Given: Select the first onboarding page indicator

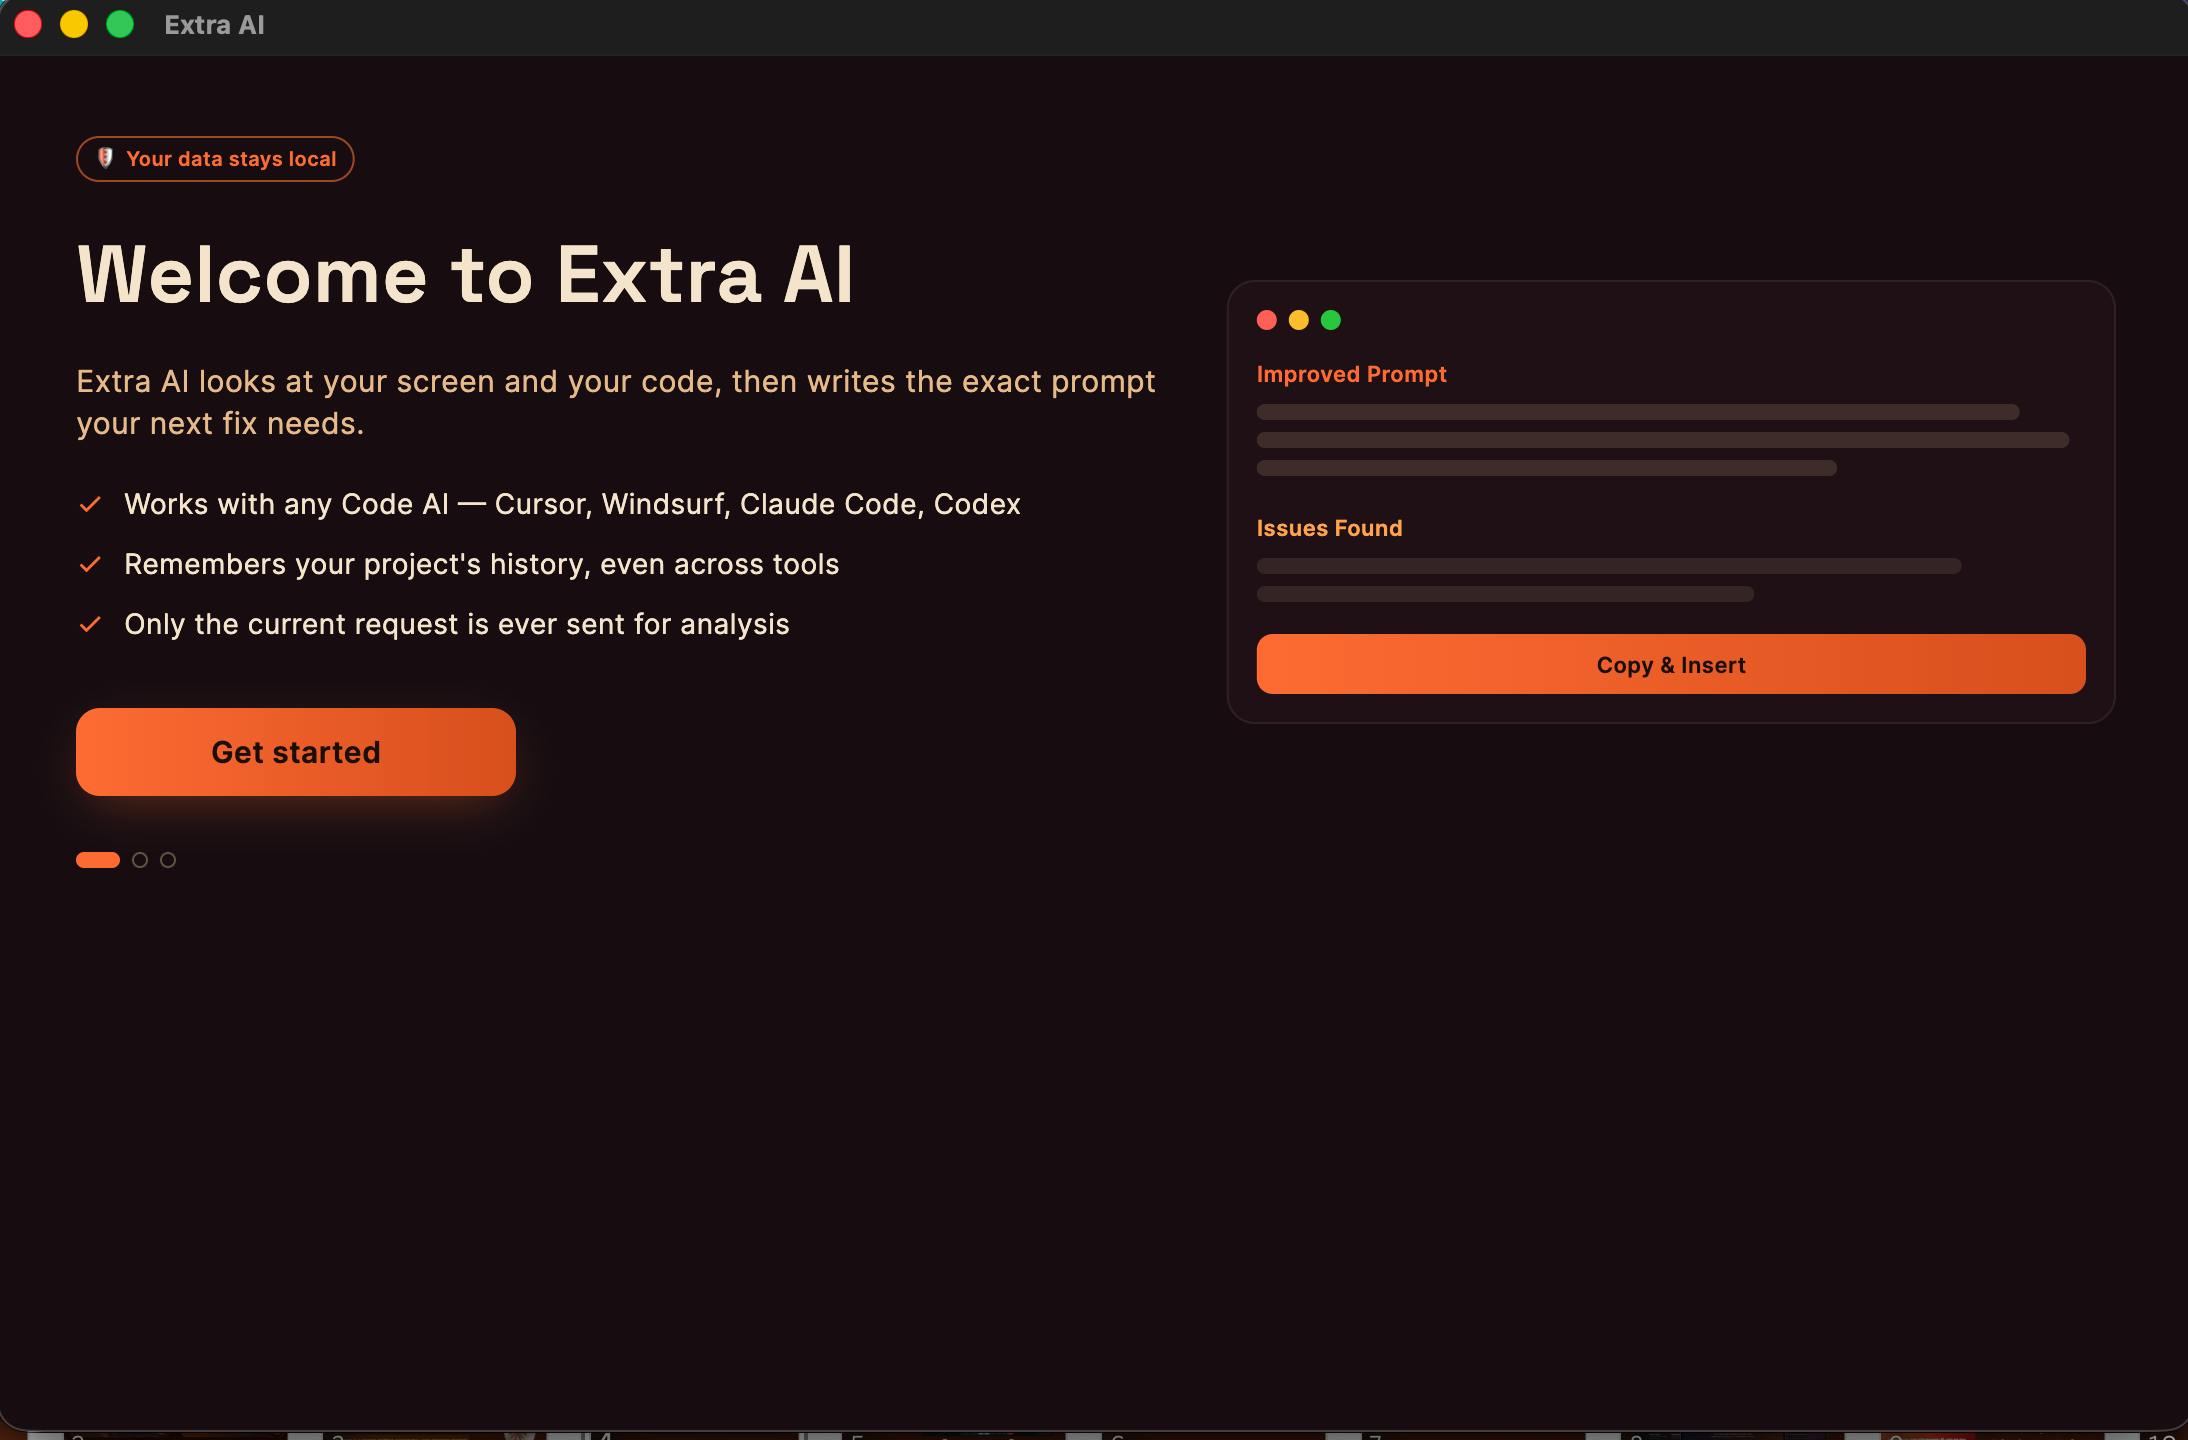Looking at the screenshot, I should (x=98, y=860).
